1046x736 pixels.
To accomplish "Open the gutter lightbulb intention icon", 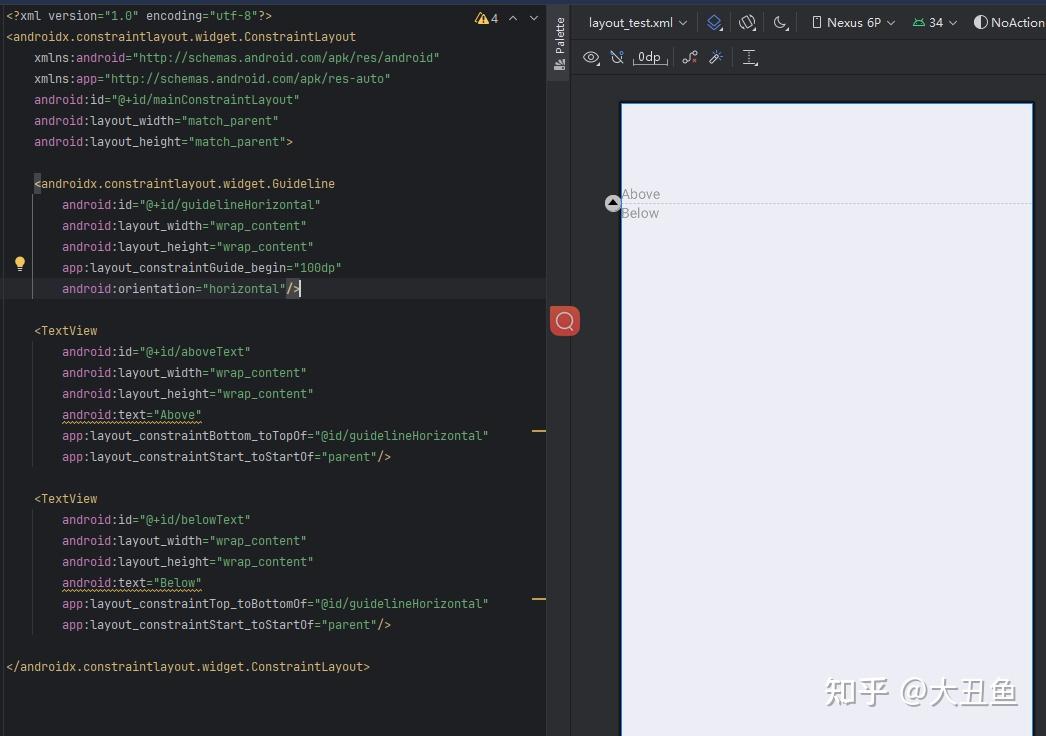I will click(x=20, y=263).
